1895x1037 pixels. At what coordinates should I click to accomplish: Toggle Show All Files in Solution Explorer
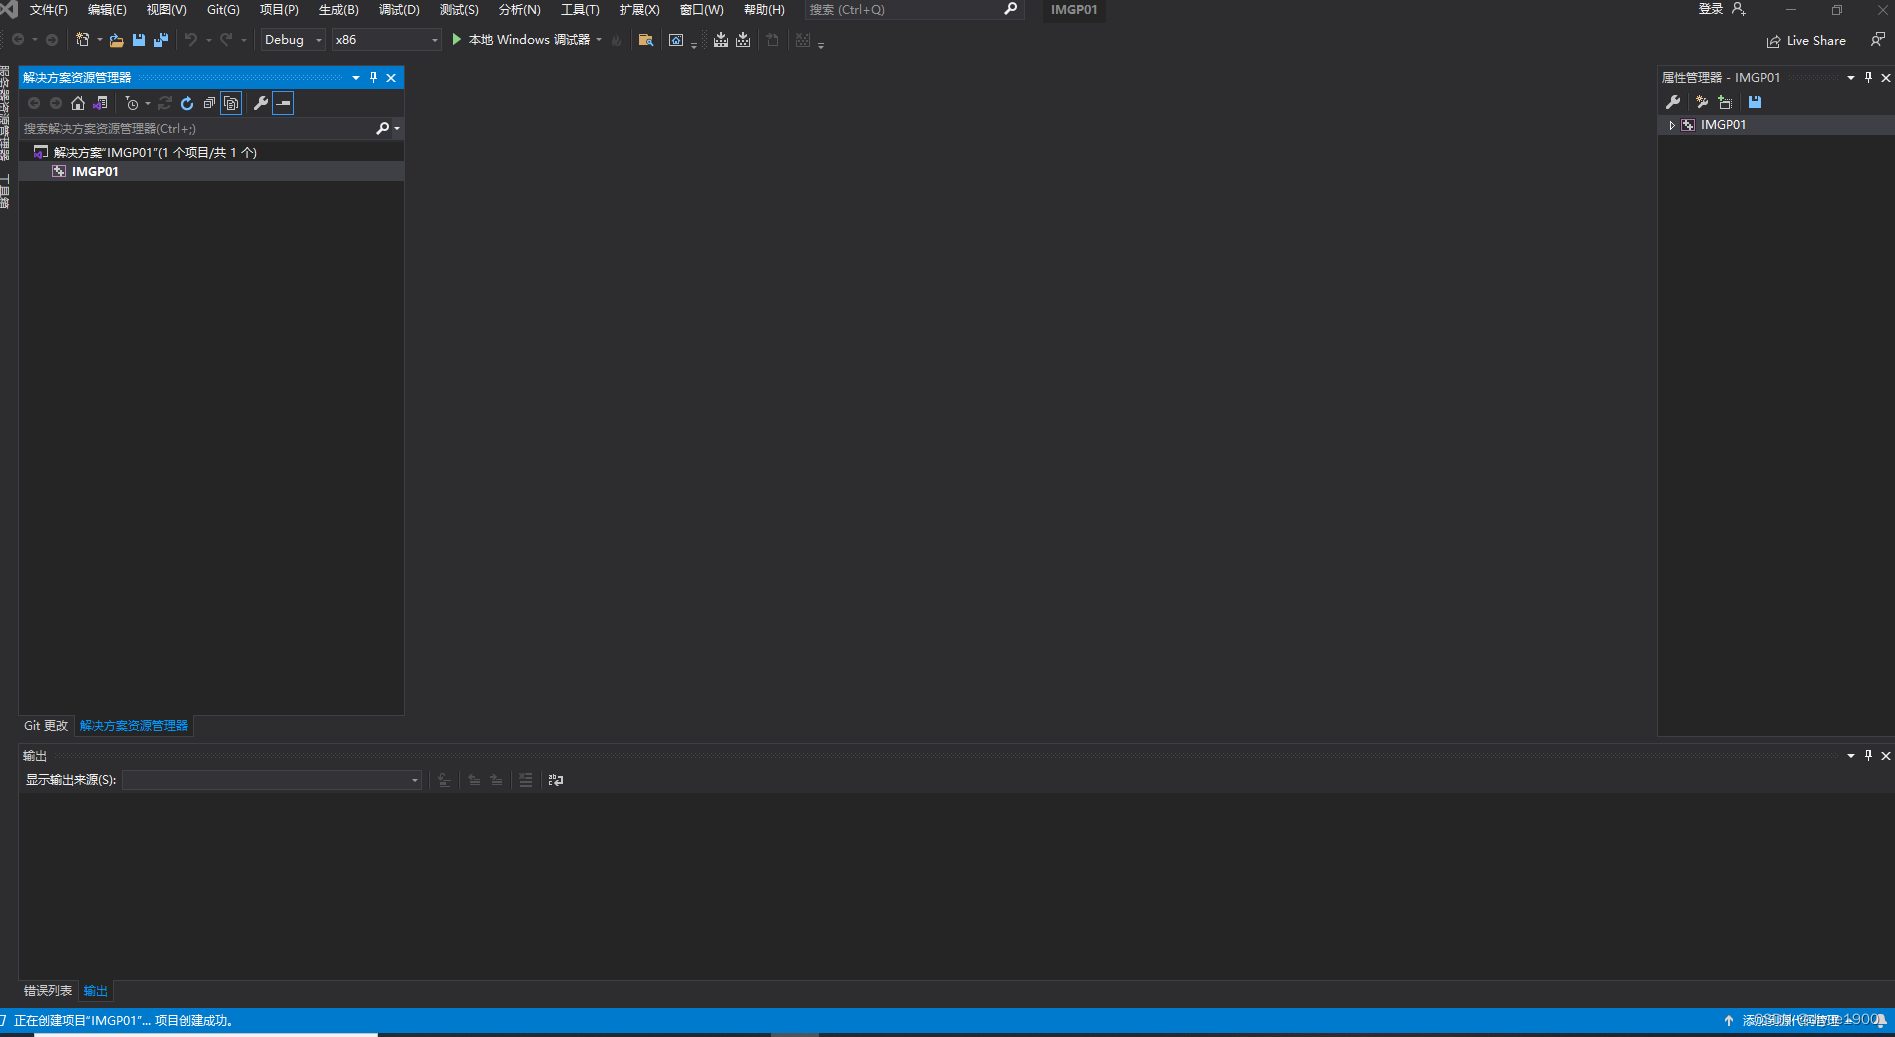pyautogui.click(x=231, y=103)
